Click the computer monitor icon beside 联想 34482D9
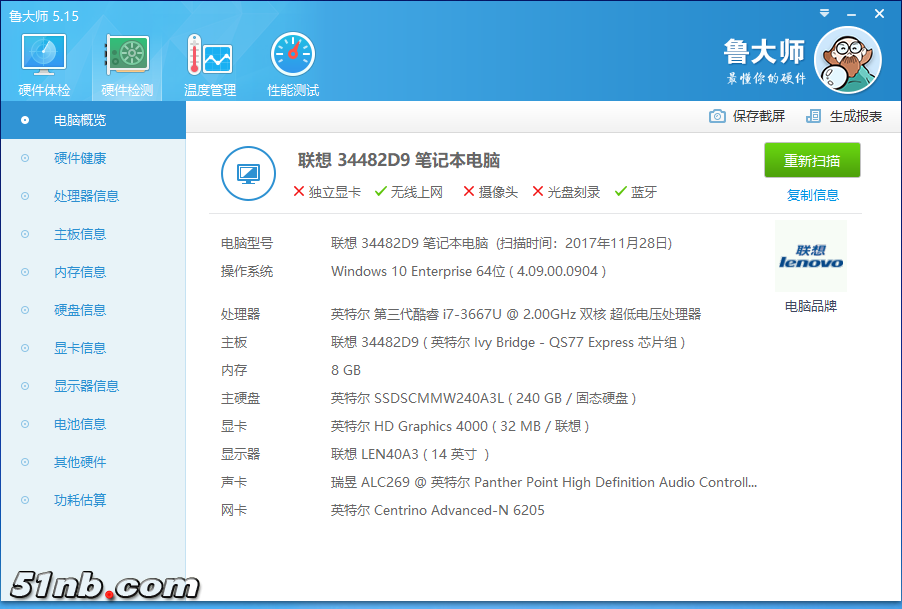The height and width of the screenshot is (609, 902). click(x=247, y=173)
